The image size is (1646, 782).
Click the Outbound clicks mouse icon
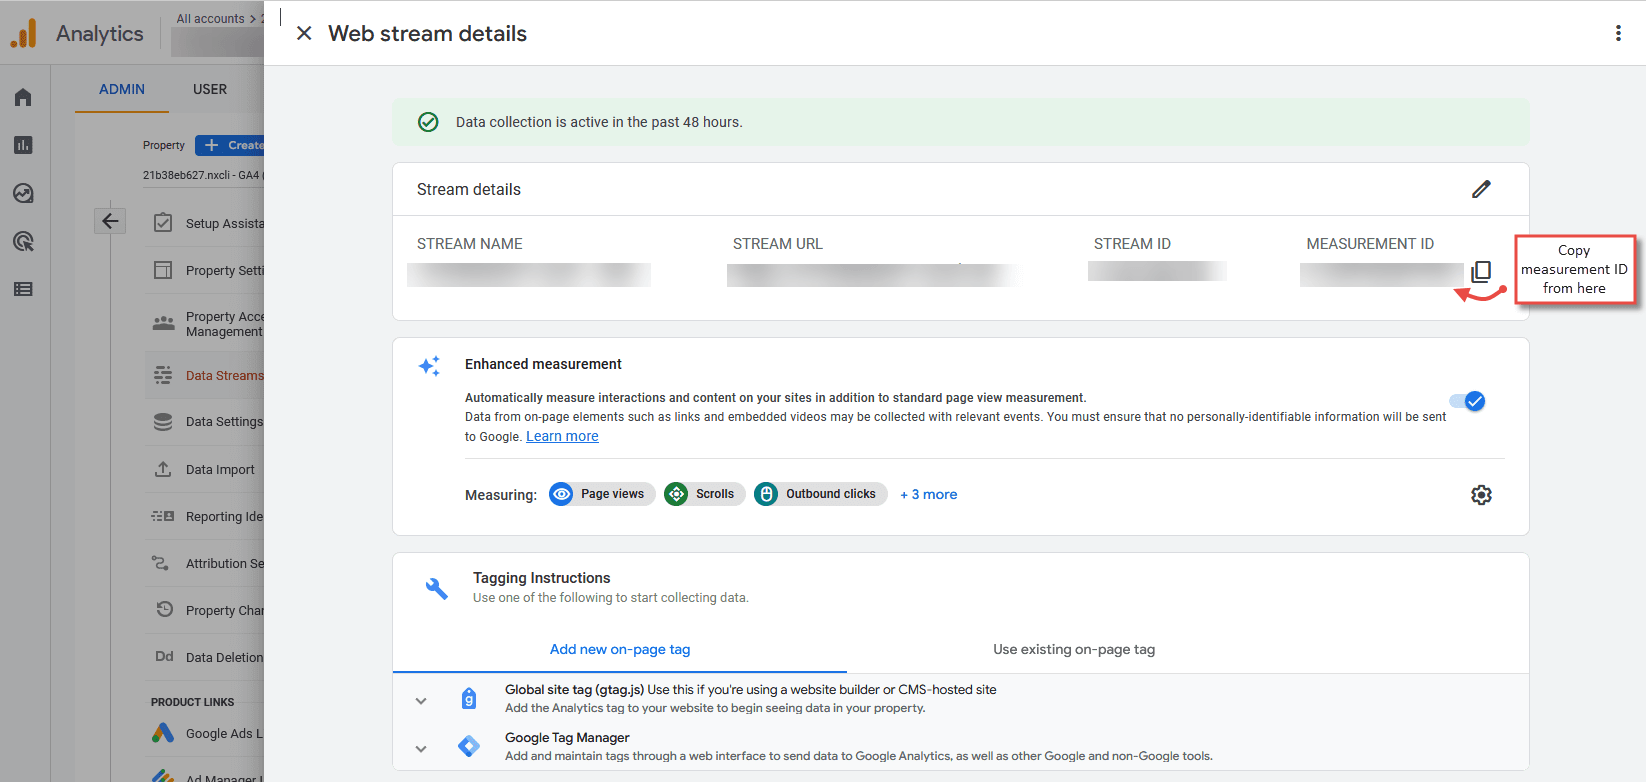coord(766,494)
